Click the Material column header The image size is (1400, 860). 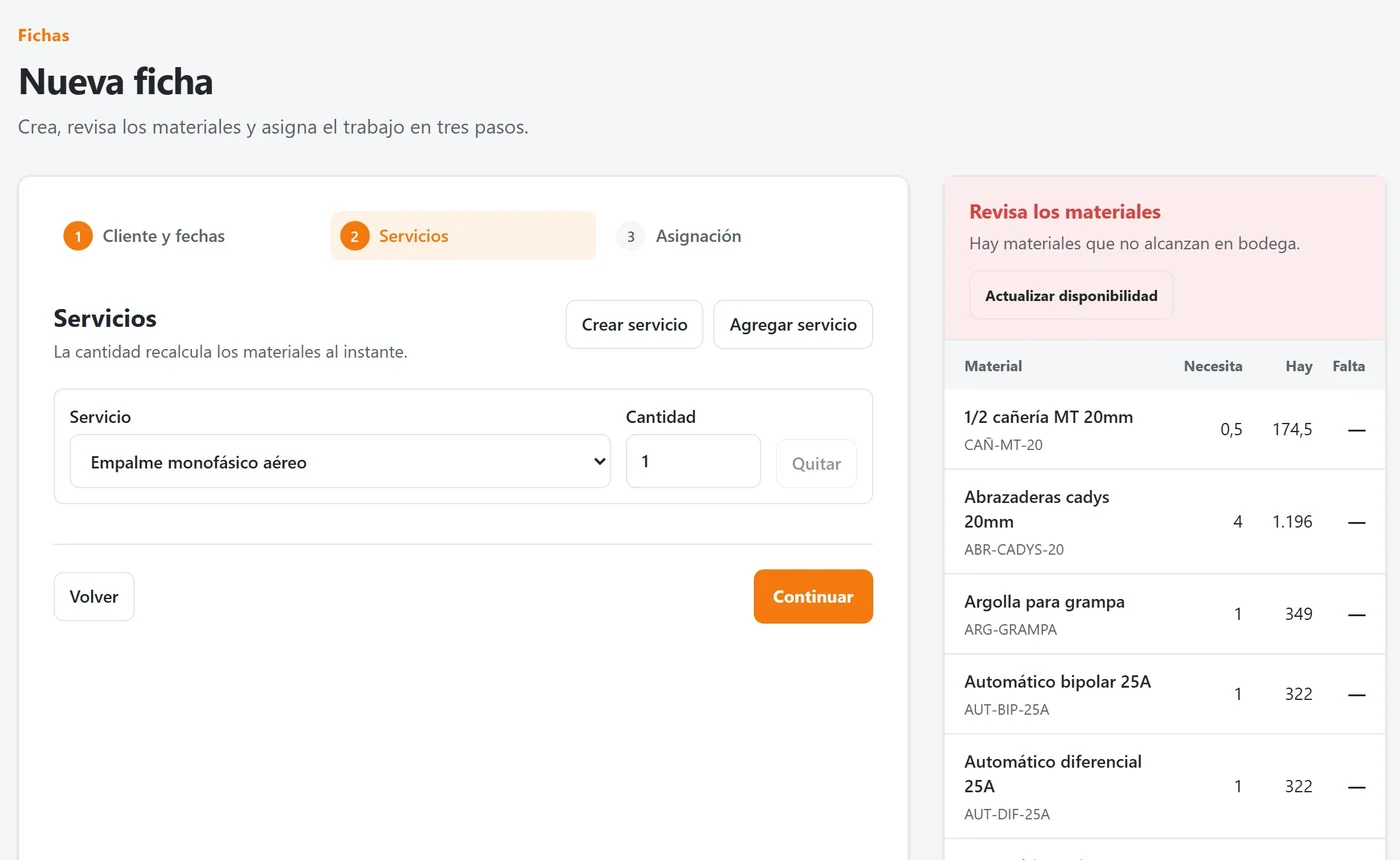coord(993,366)
